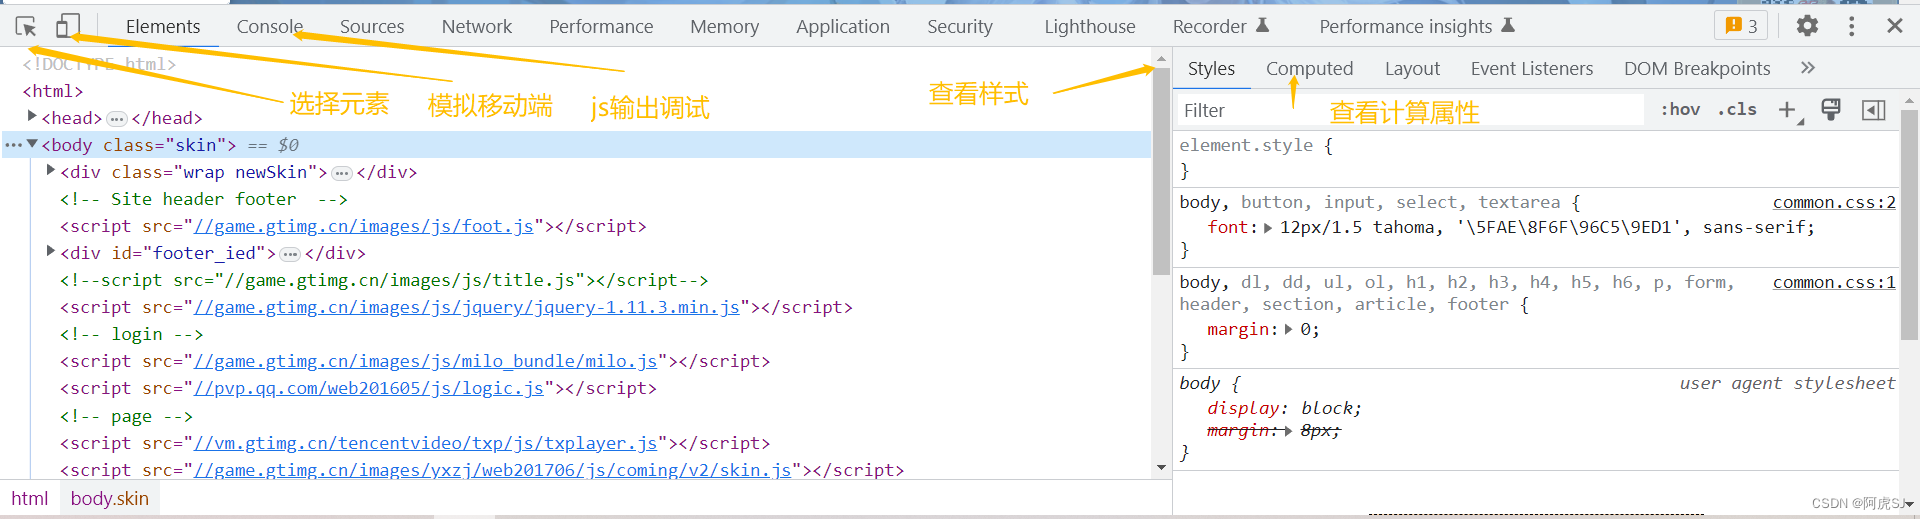1920x519 pixels.
Task: Open common.css:1 source link
Action: [x=1834, y=282]
